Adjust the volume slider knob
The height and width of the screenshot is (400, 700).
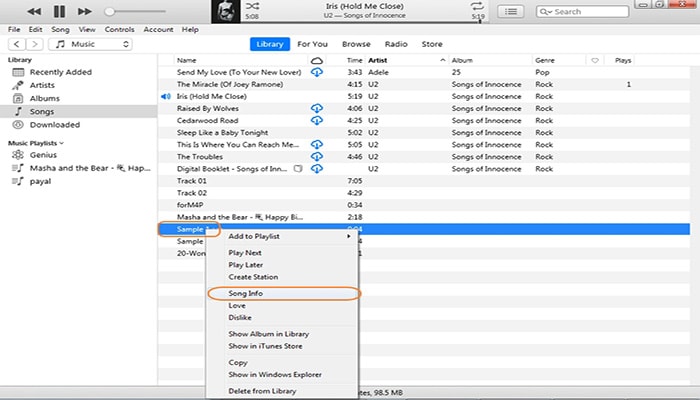(109, 12)
